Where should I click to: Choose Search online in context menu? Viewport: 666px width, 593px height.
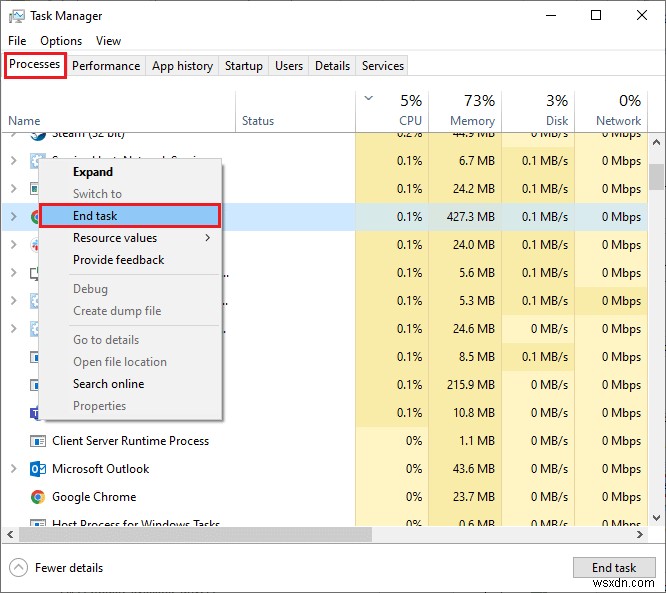click(x=130, y=384)
